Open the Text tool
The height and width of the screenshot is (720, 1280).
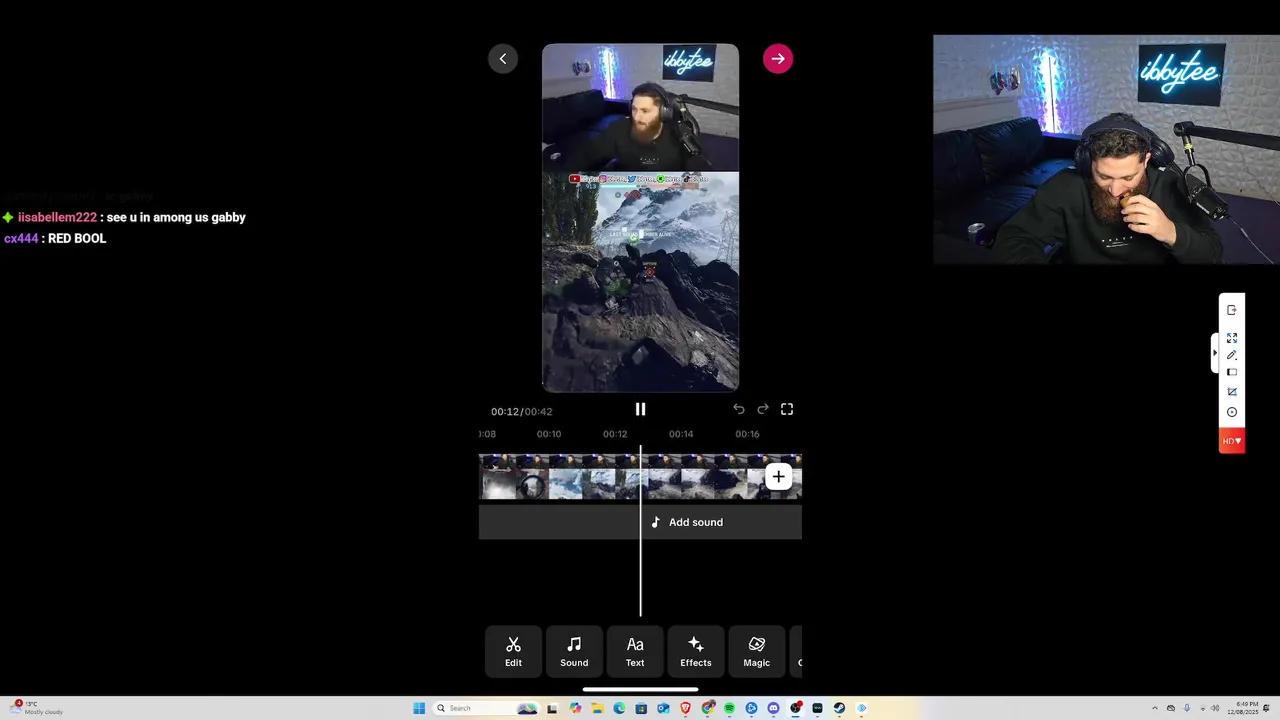635,651
